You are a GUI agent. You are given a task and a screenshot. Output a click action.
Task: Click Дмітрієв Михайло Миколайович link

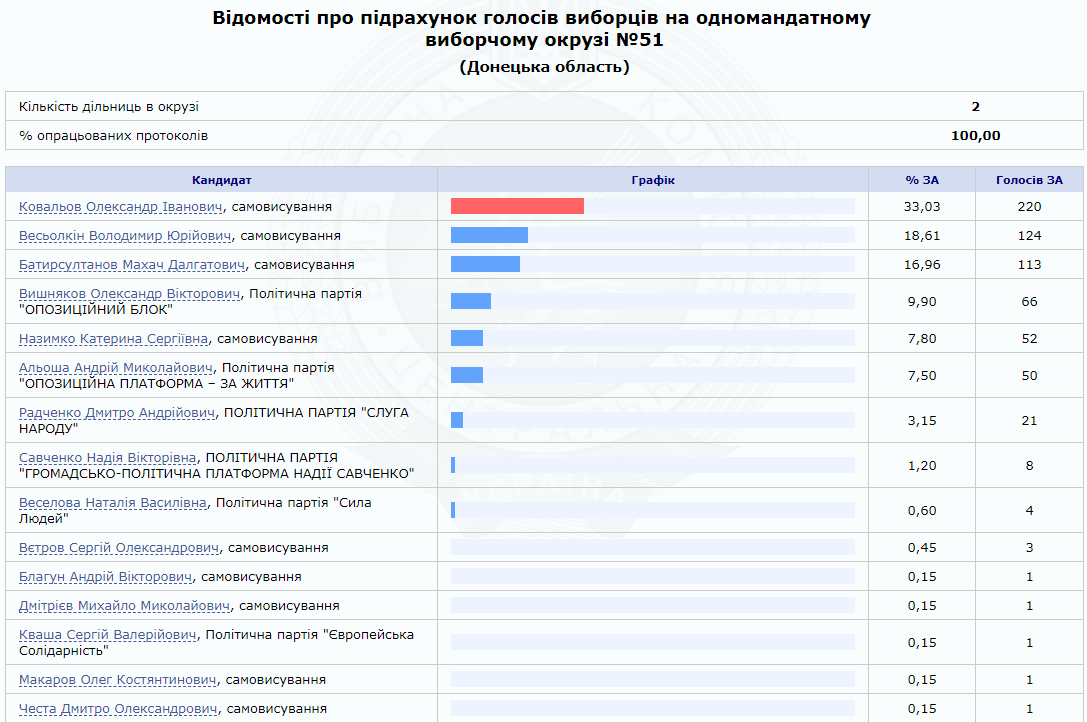click(125, 606)
